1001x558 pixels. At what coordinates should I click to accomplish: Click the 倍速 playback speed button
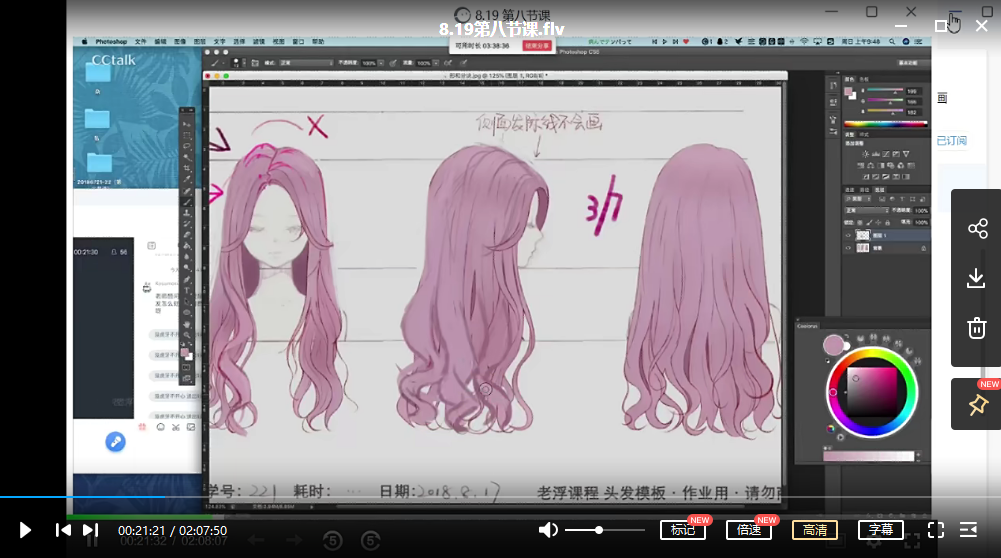(749, 530)
